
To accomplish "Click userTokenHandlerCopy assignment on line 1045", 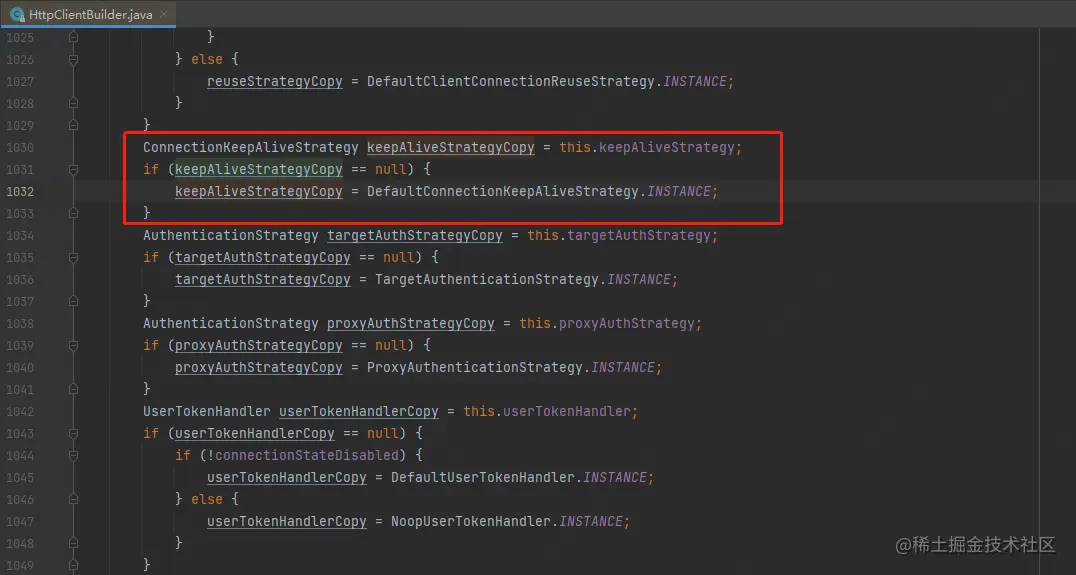I will point(287,476).
